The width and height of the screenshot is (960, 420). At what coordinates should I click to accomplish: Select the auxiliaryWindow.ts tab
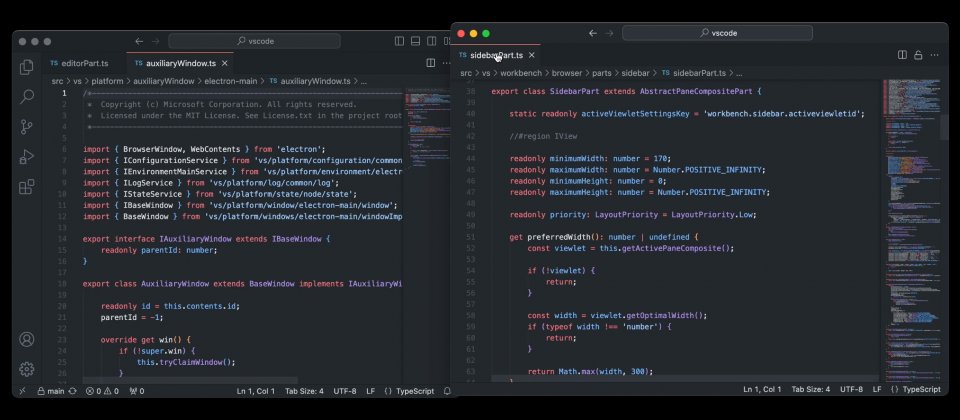[180, 63]
